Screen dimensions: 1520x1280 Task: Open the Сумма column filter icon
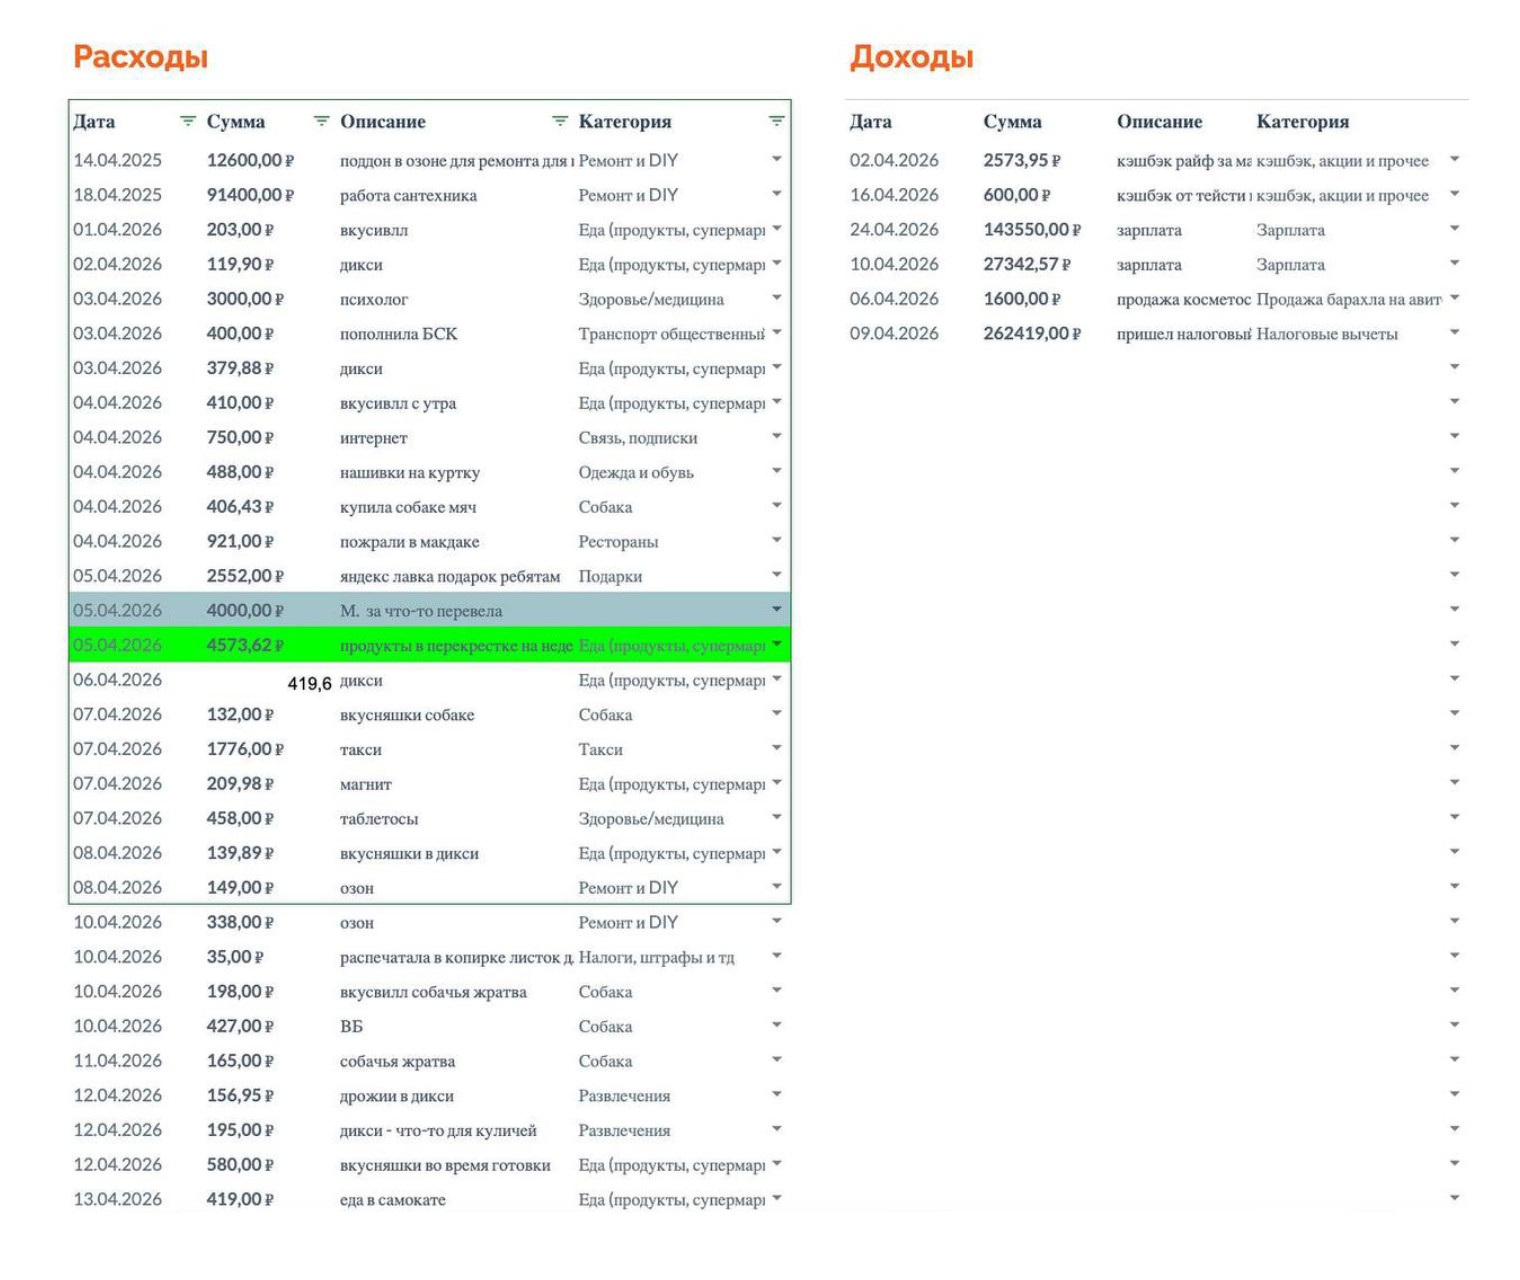coord(321,121)
